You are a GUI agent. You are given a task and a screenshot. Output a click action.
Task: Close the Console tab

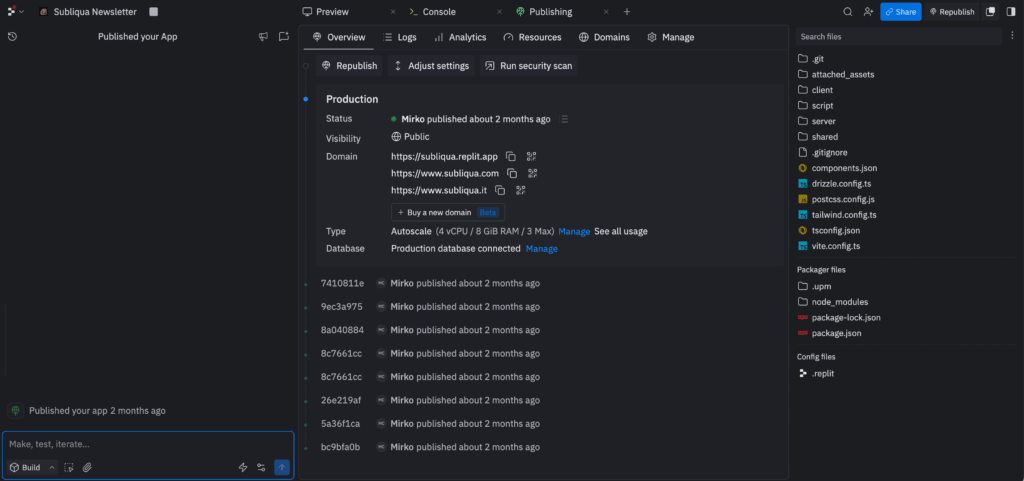[x=500, y=12]
